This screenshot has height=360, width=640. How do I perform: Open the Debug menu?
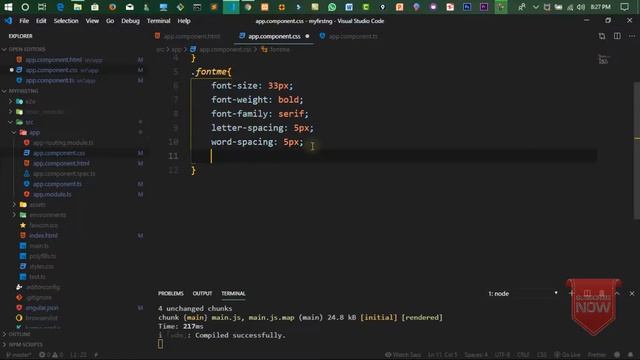130,21
